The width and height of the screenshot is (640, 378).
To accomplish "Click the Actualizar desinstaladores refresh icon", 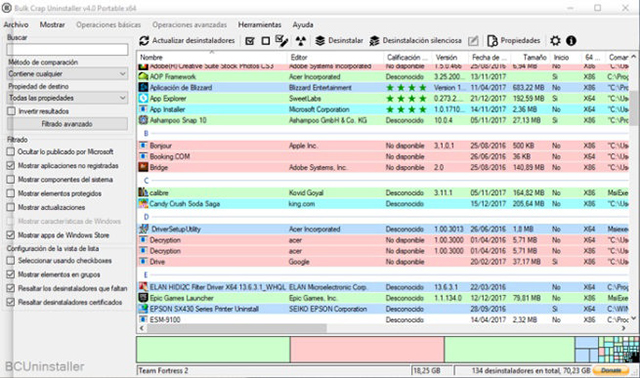I will [144, 41].
